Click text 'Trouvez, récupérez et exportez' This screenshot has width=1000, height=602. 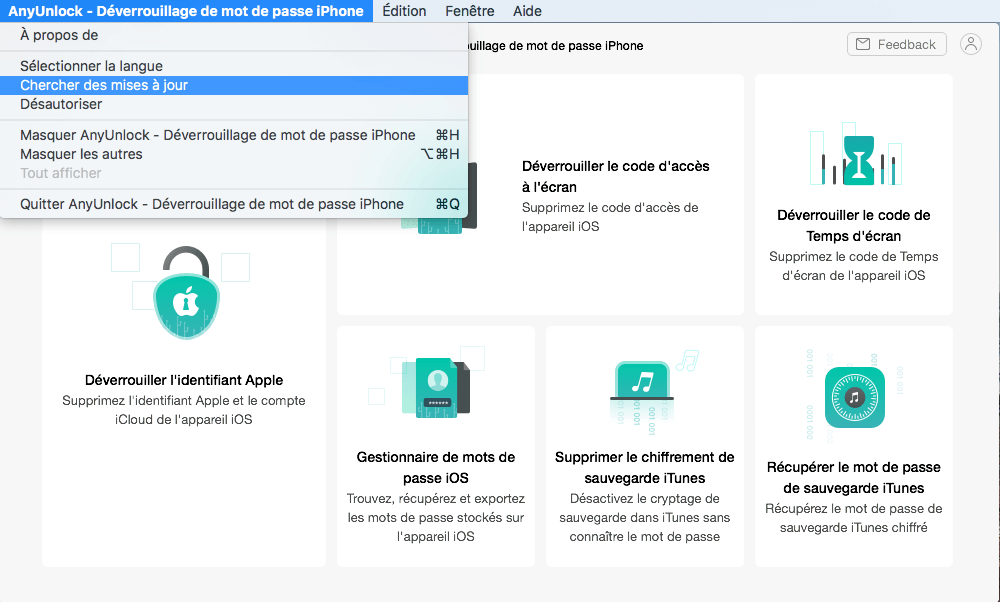click(436, 499)
